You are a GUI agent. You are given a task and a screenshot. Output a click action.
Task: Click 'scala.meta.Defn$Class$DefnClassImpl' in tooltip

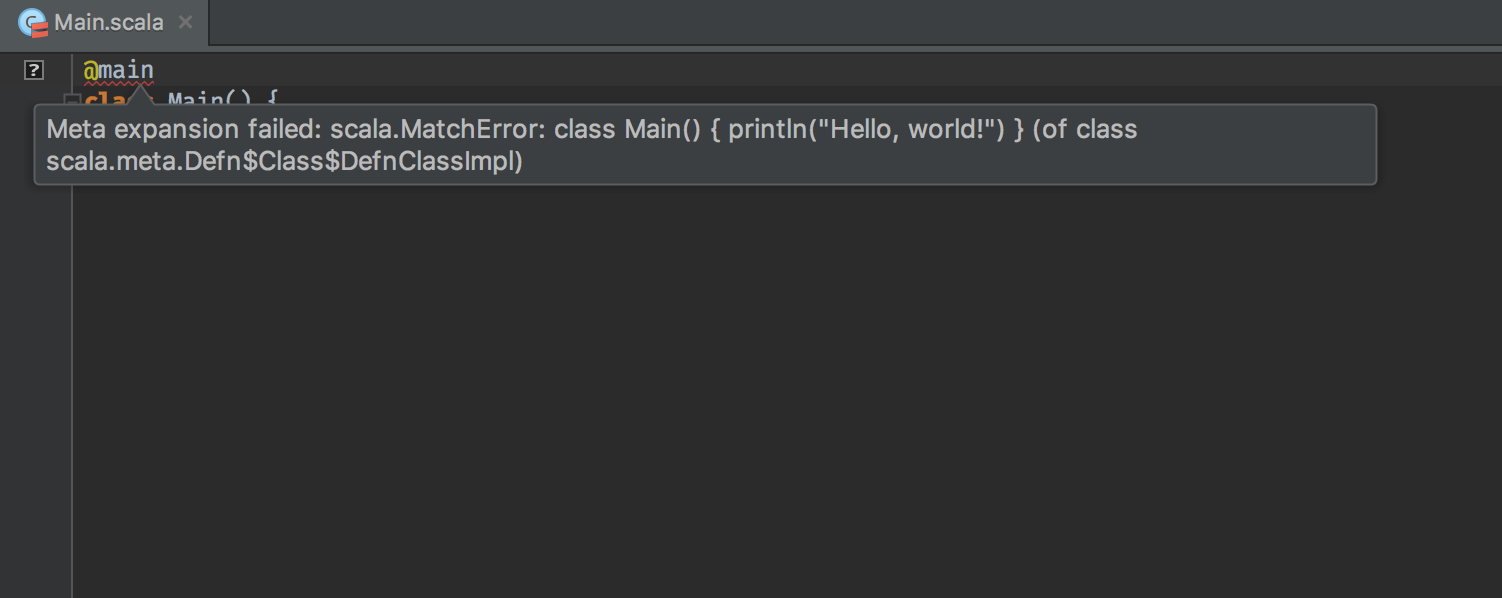click(x=284, y=162)
